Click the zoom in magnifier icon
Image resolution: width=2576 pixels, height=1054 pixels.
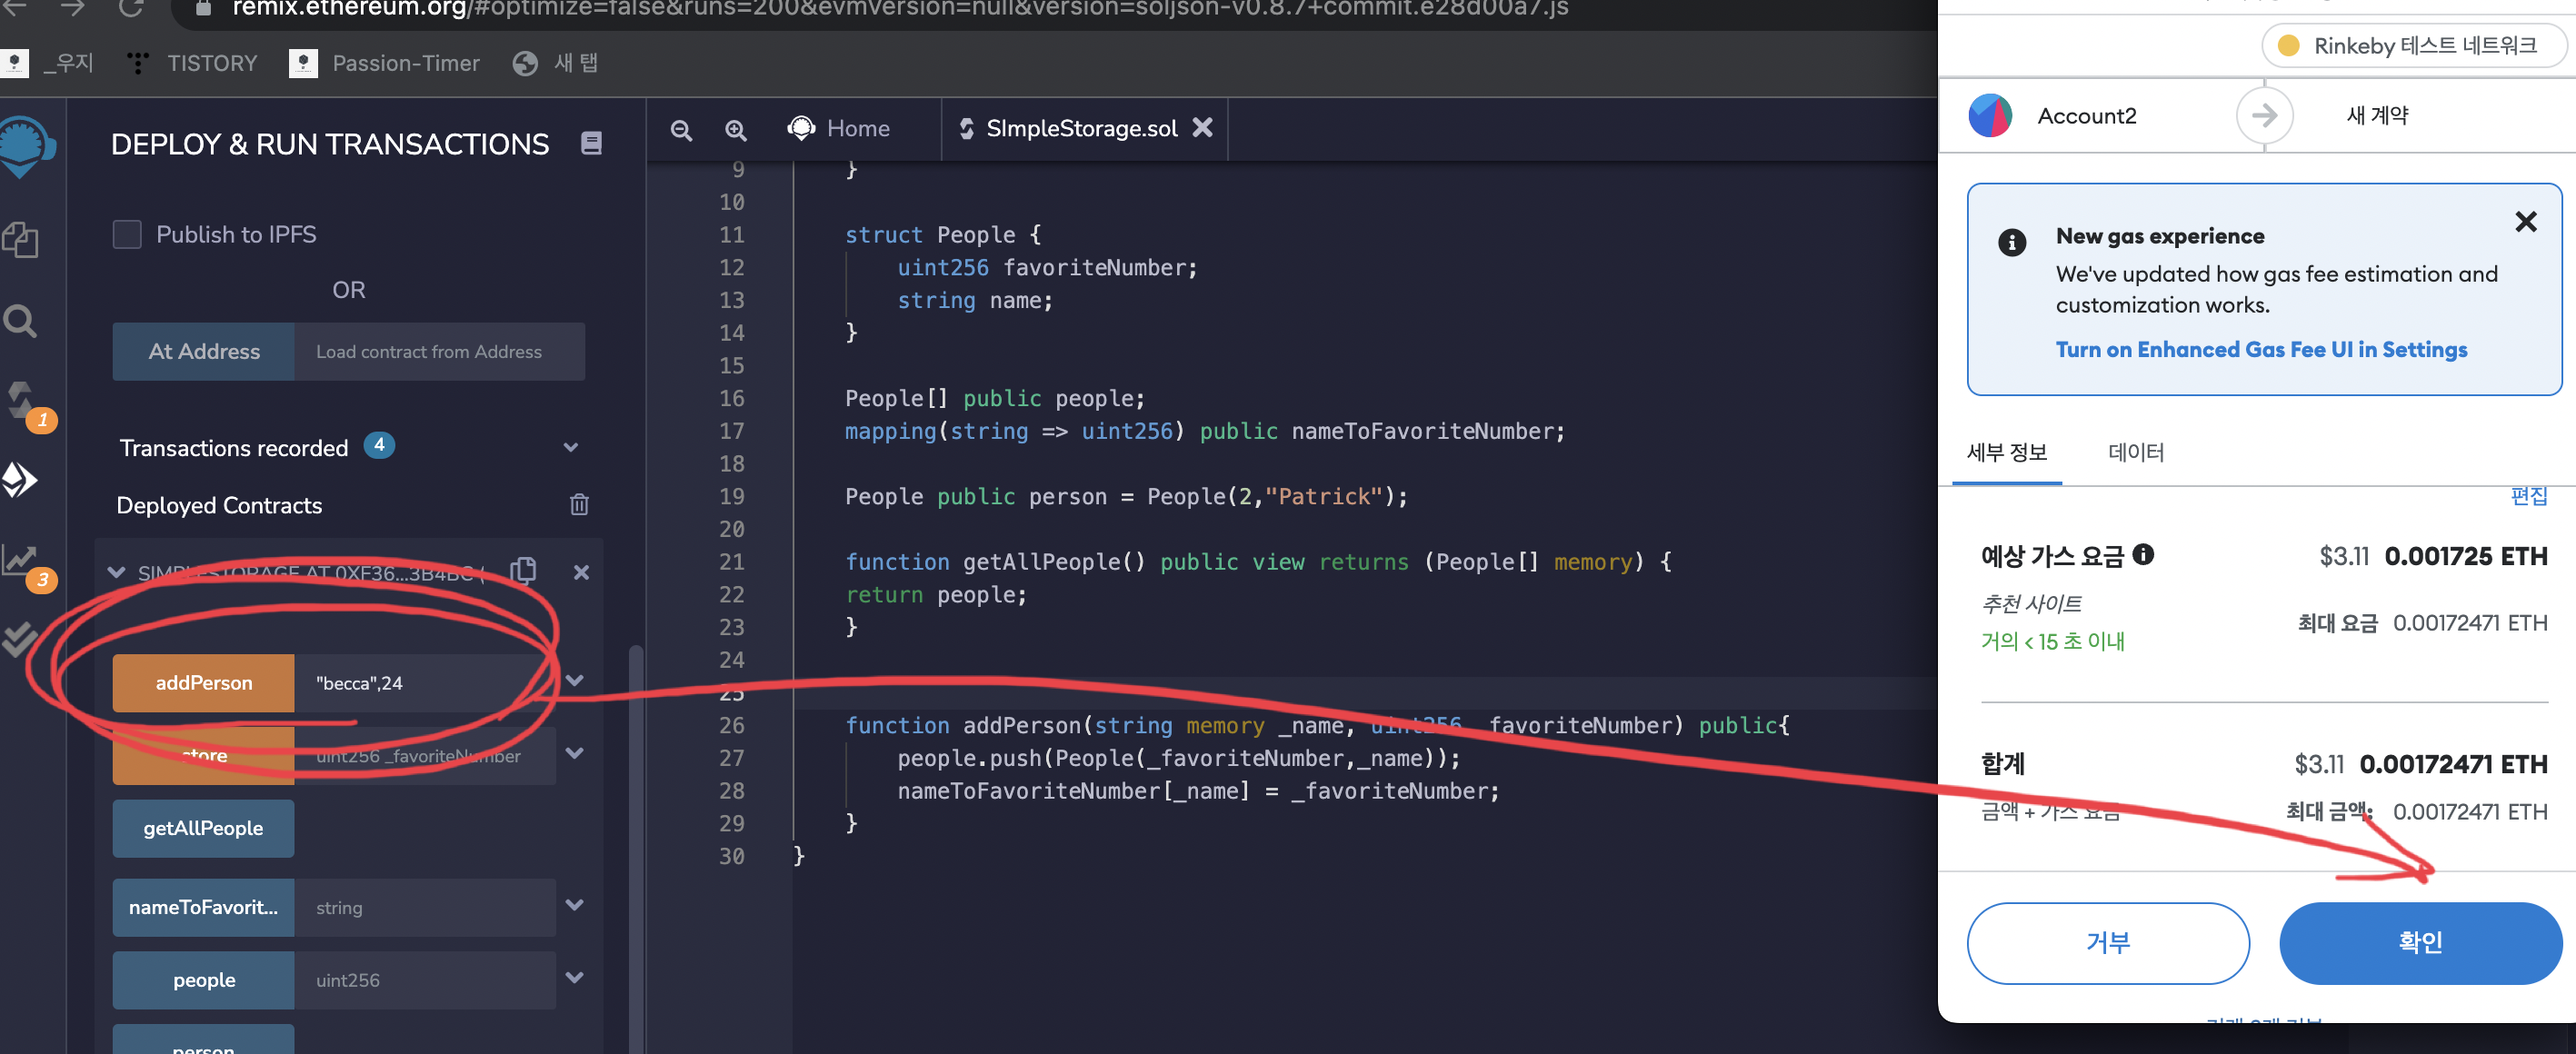click(x=735, y=130)
